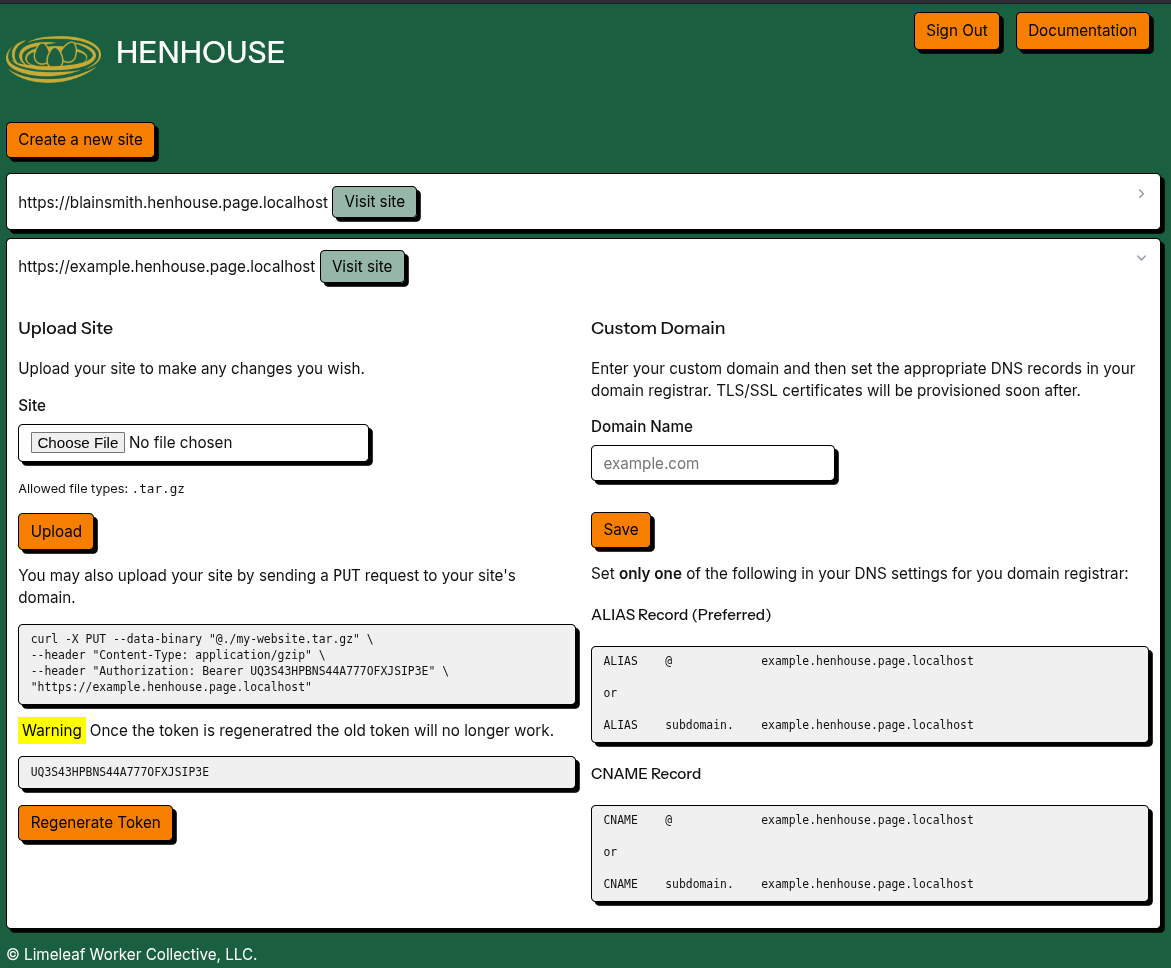Click the HENHOUSE site title
Image resolution: width=1171 pixels, height=968 pixels.
(200, 53)
